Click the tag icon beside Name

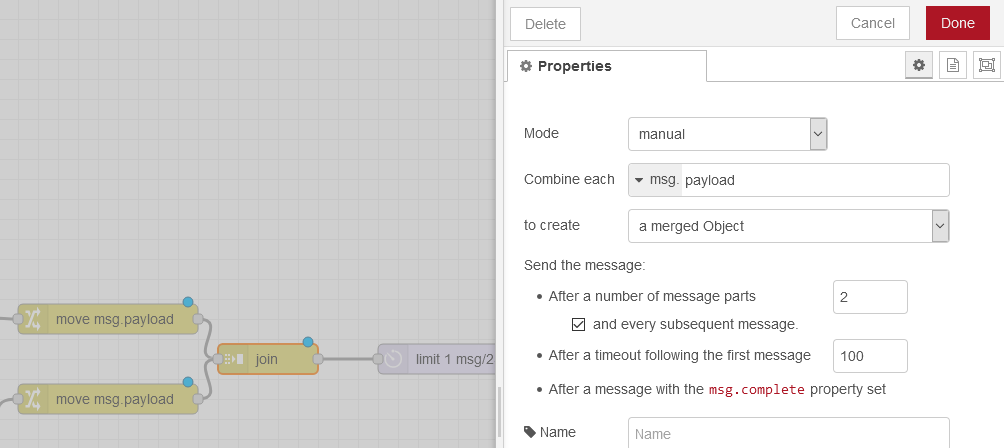(x=530, y=432)
